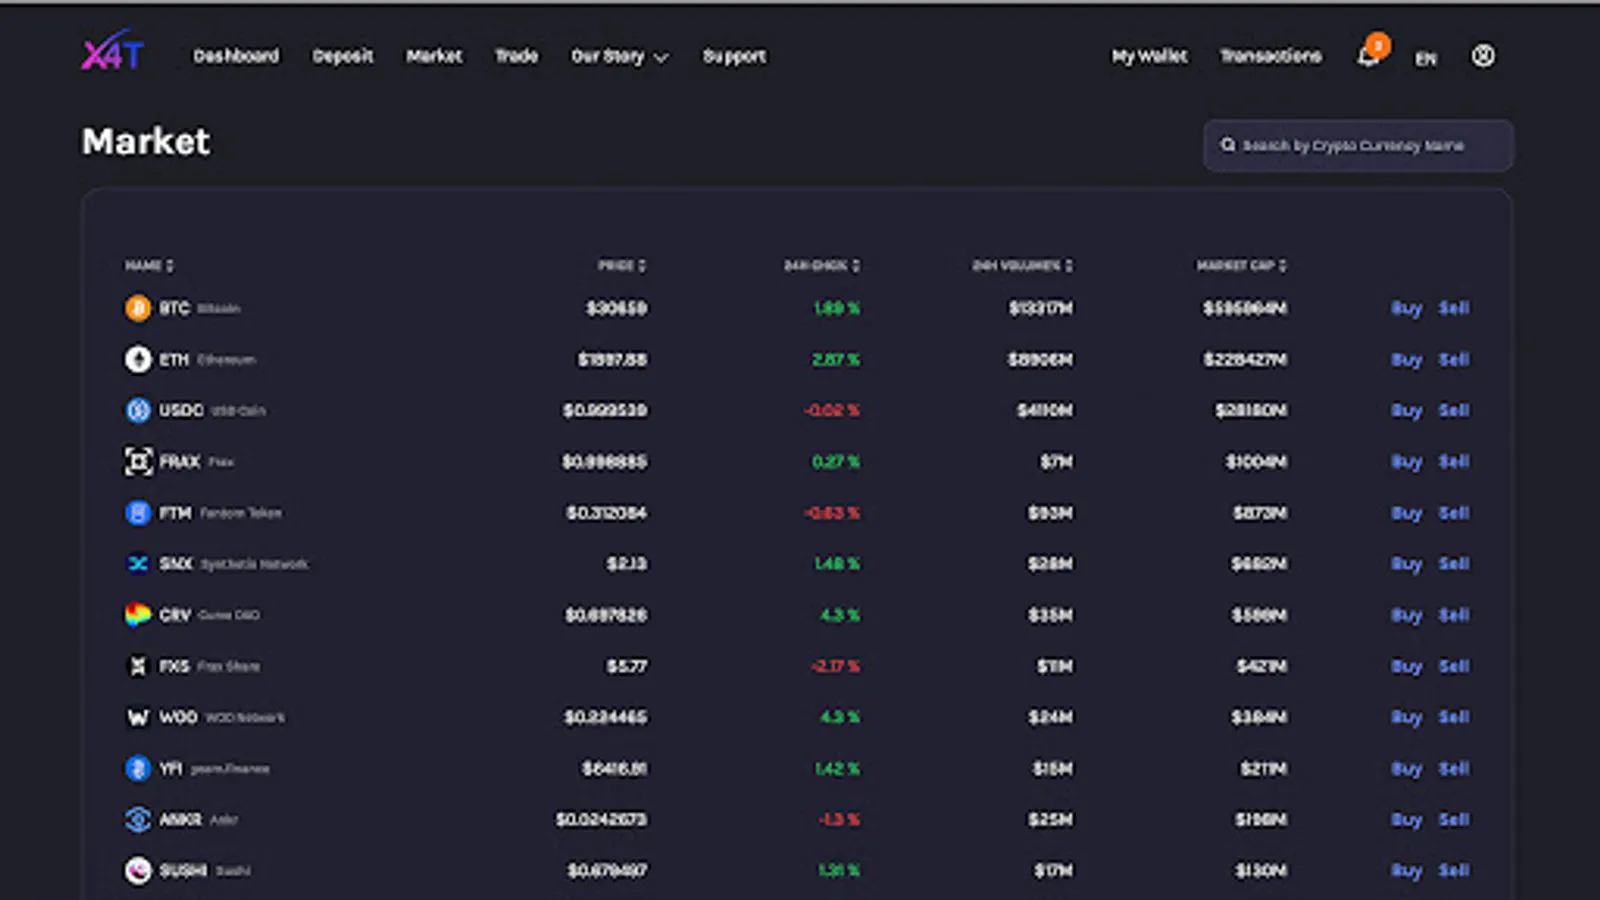The height and width of the screenshot is (900, 1600).
Task: Buy USDC from its row
Action: coord(1406,410)
